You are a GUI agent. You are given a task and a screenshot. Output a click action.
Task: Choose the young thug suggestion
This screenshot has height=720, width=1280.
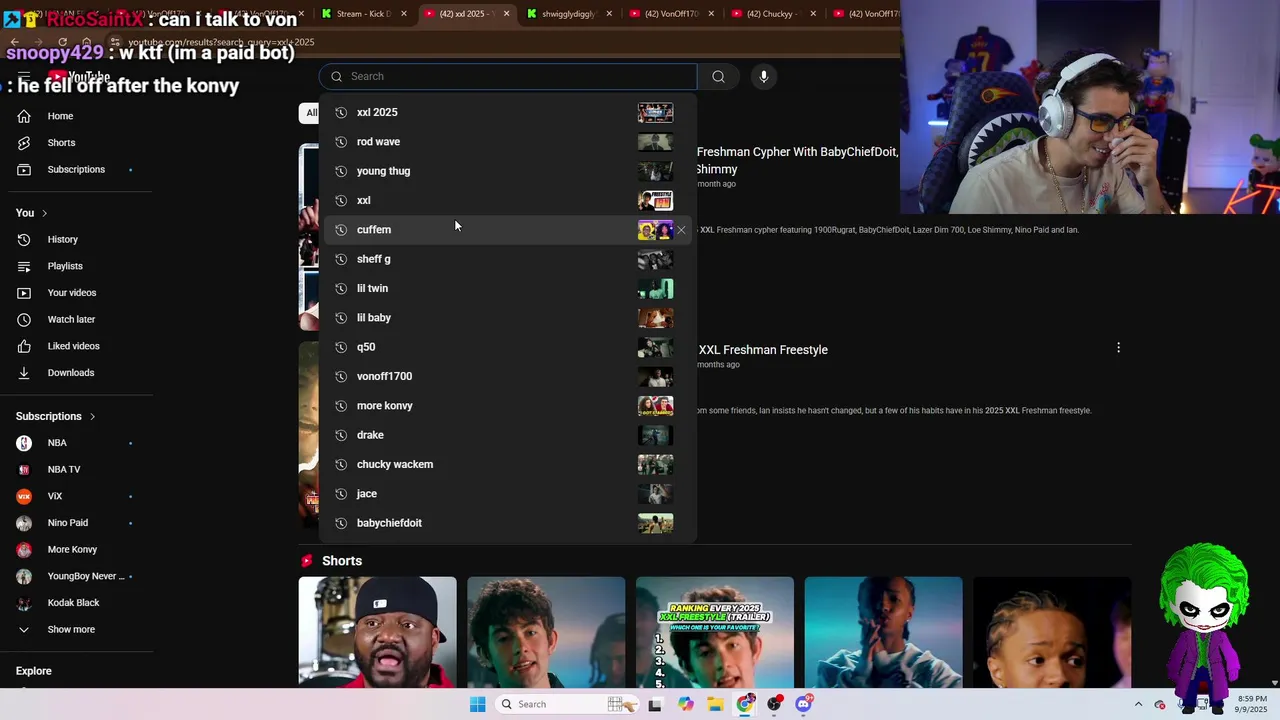(x=507, y=171)
